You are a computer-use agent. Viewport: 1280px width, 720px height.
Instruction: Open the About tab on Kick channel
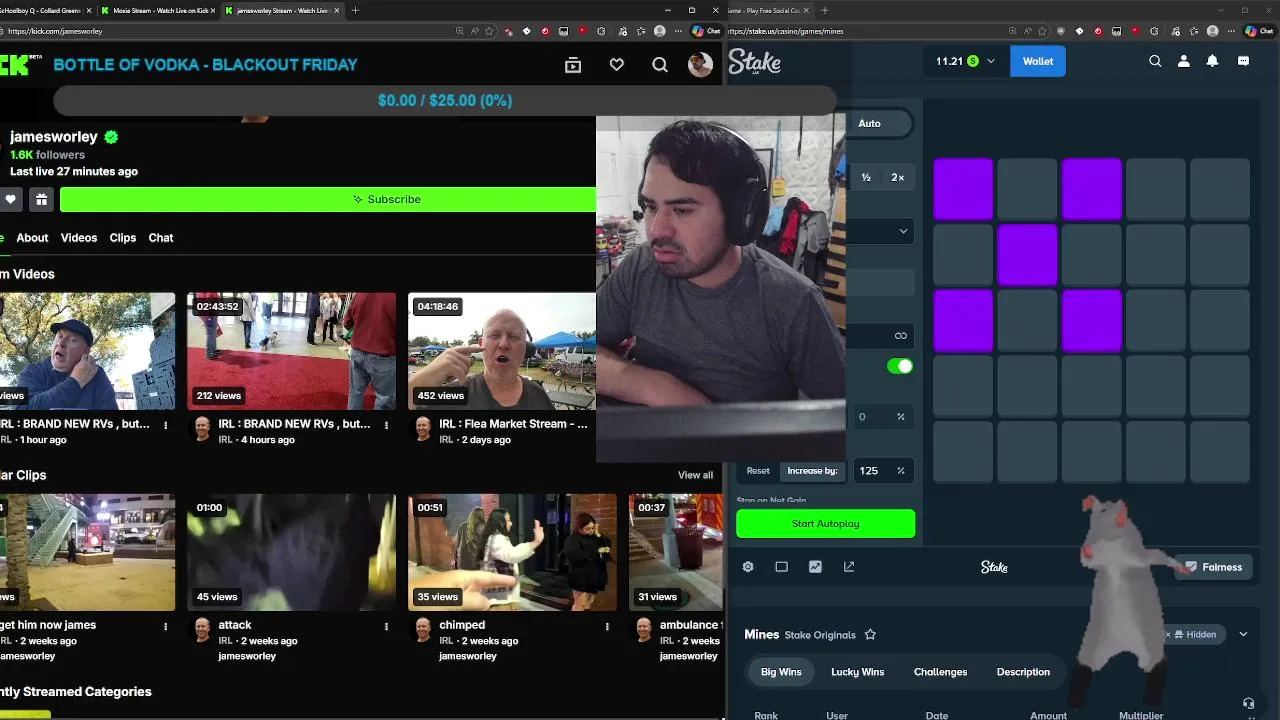coord(32,238)
